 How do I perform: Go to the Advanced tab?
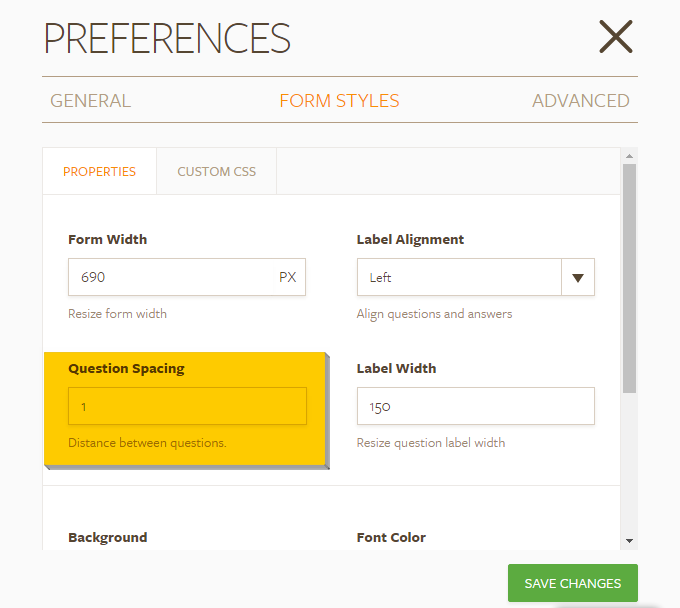click(x=580, y=101)
